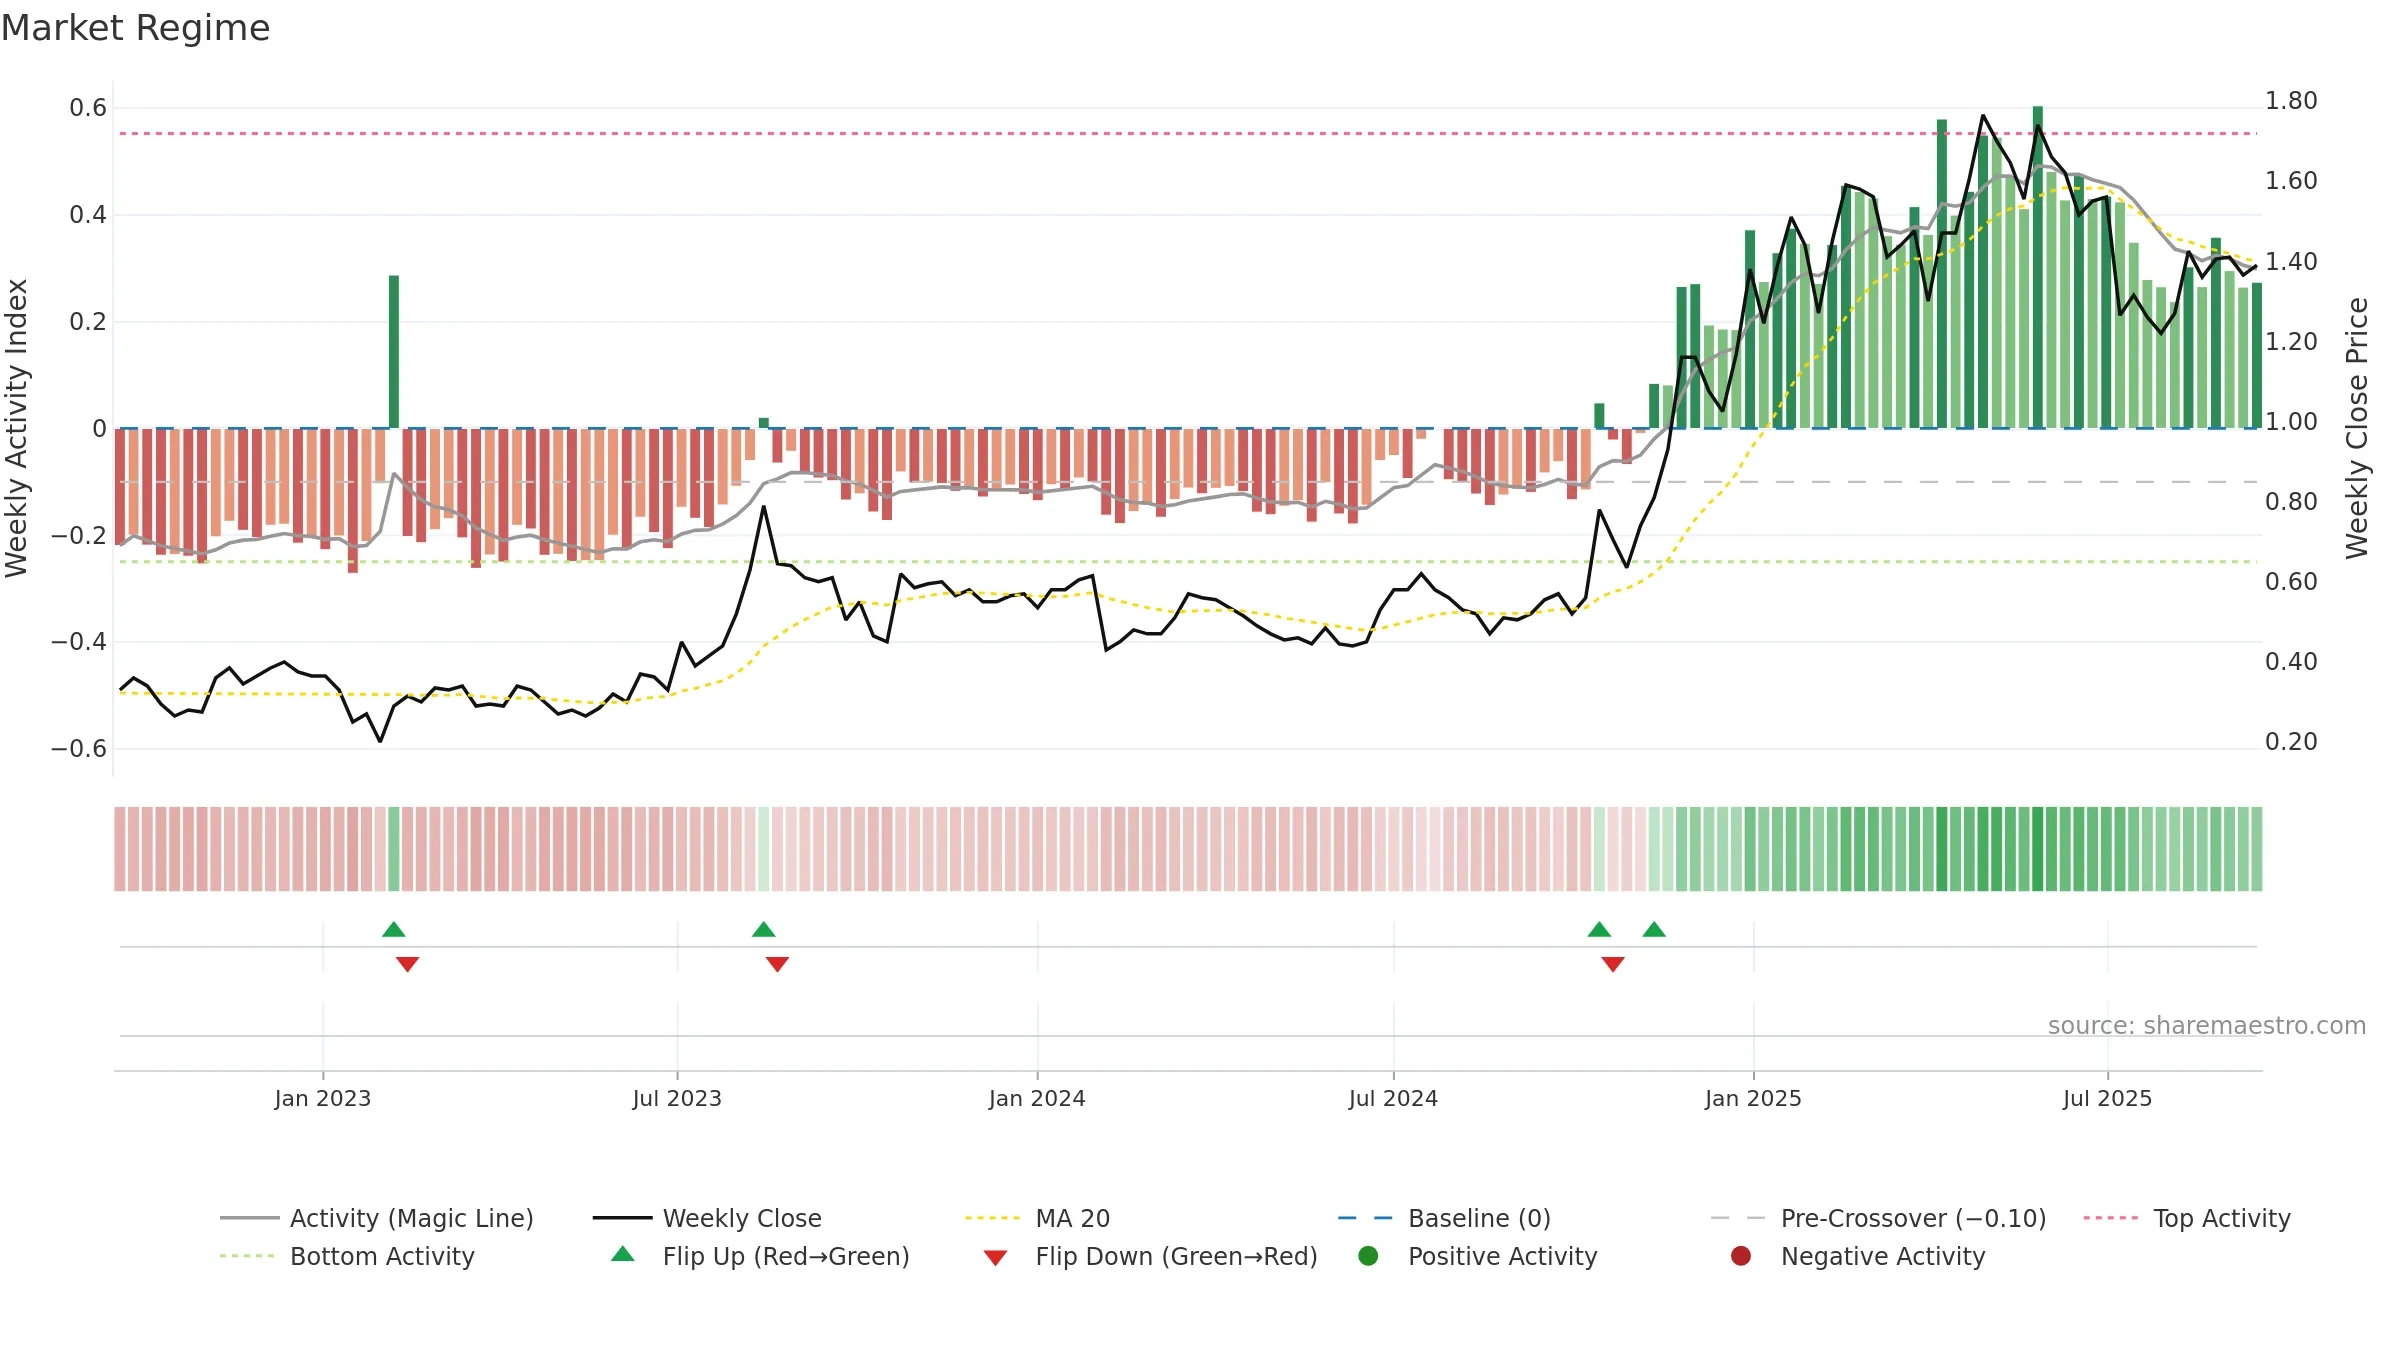
Task: Click the Positive Activity legend entry
Action: coord(1478,1256)
